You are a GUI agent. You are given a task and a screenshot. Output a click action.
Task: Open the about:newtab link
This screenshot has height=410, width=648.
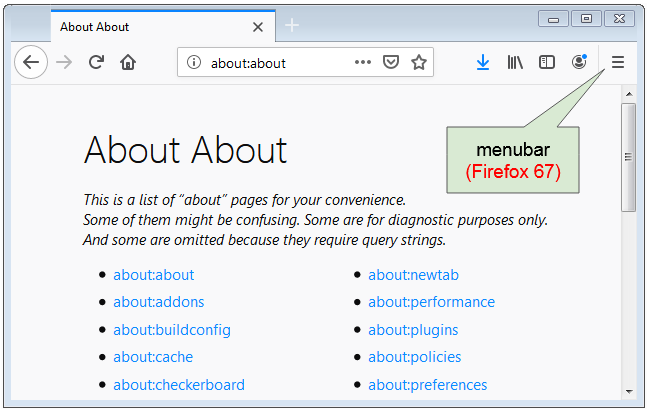coord(414,275)
